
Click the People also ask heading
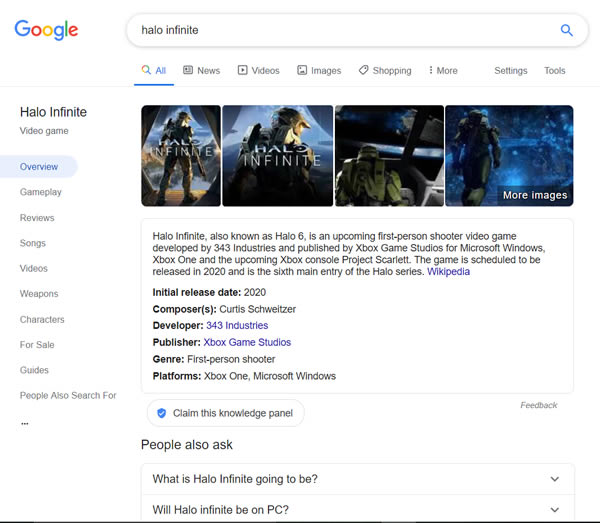[187, 445]
